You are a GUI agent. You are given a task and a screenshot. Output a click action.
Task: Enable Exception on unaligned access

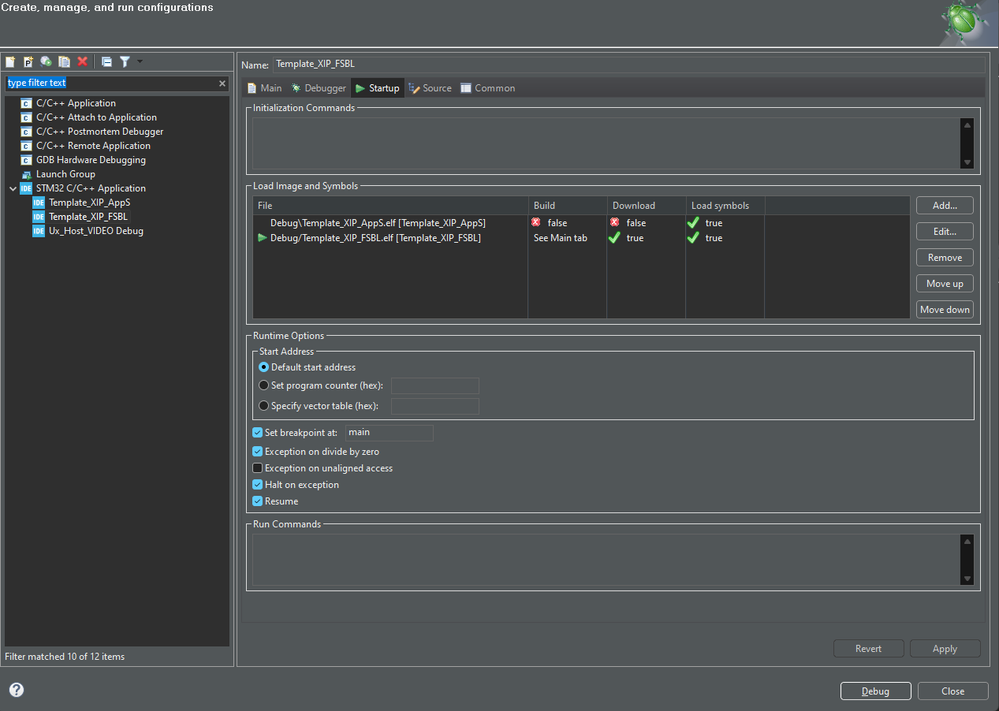pos(258,468)
